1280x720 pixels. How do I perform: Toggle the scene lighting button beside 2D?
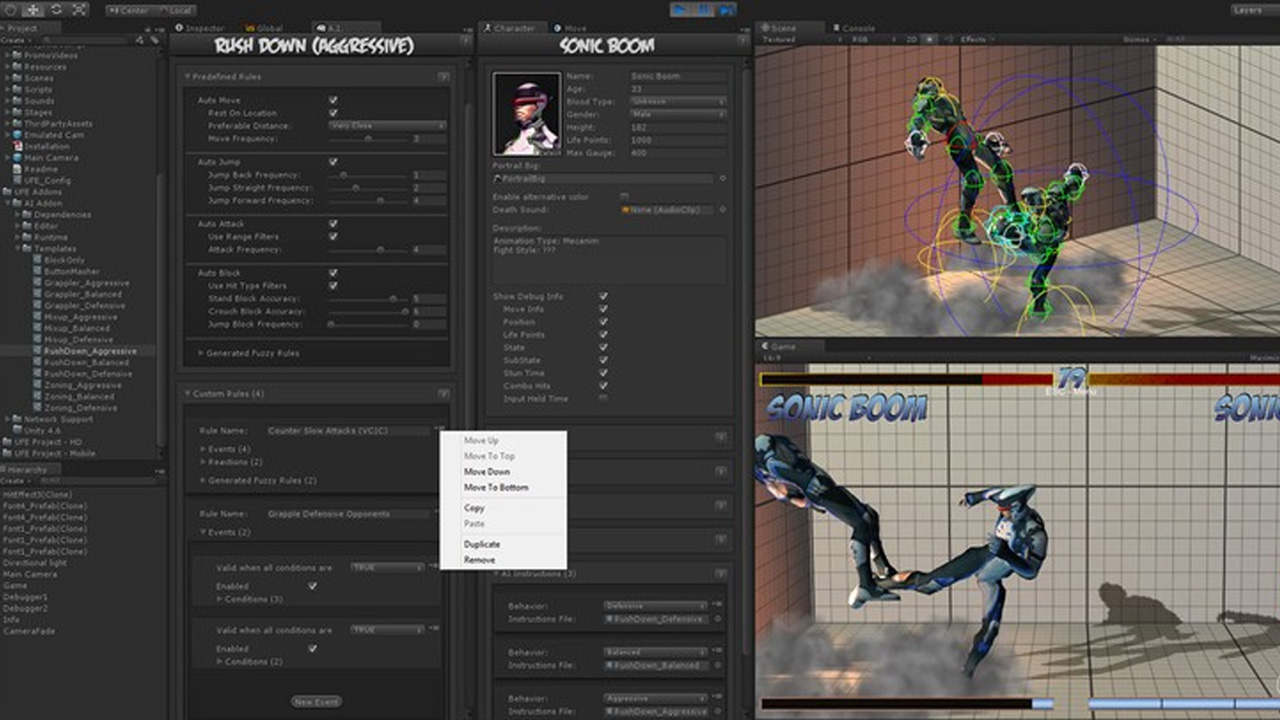pyautogui.click(x=930, y=39)
